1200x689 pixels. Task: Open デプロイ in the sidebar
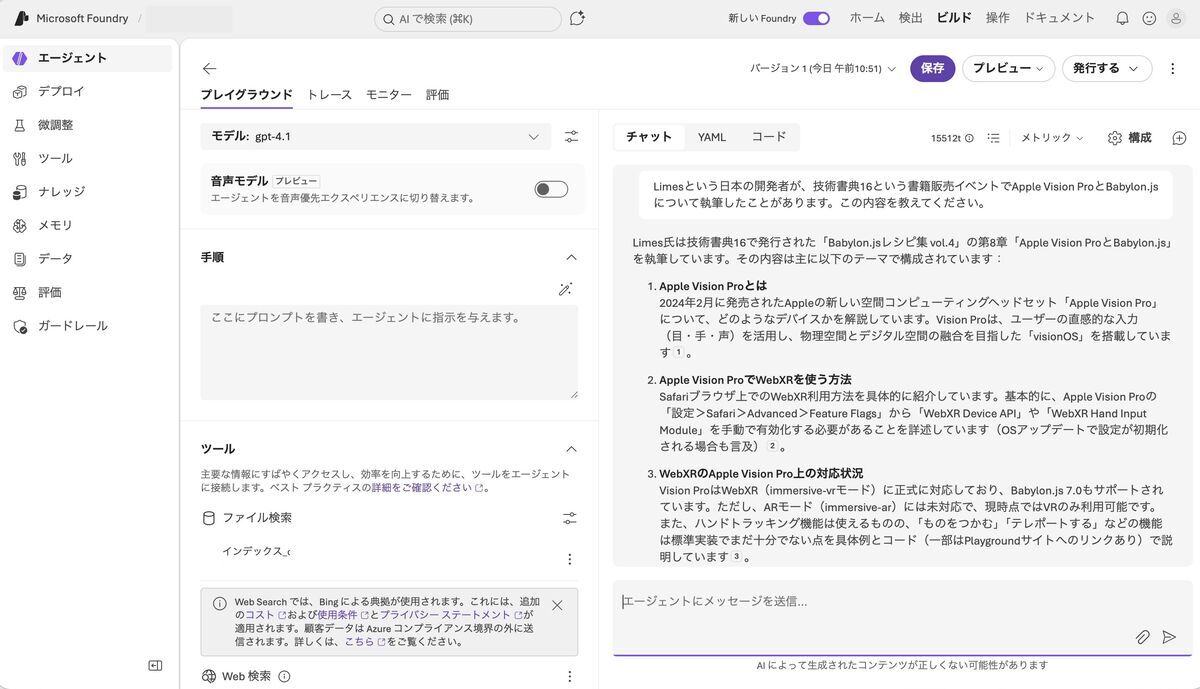(87, 91)
